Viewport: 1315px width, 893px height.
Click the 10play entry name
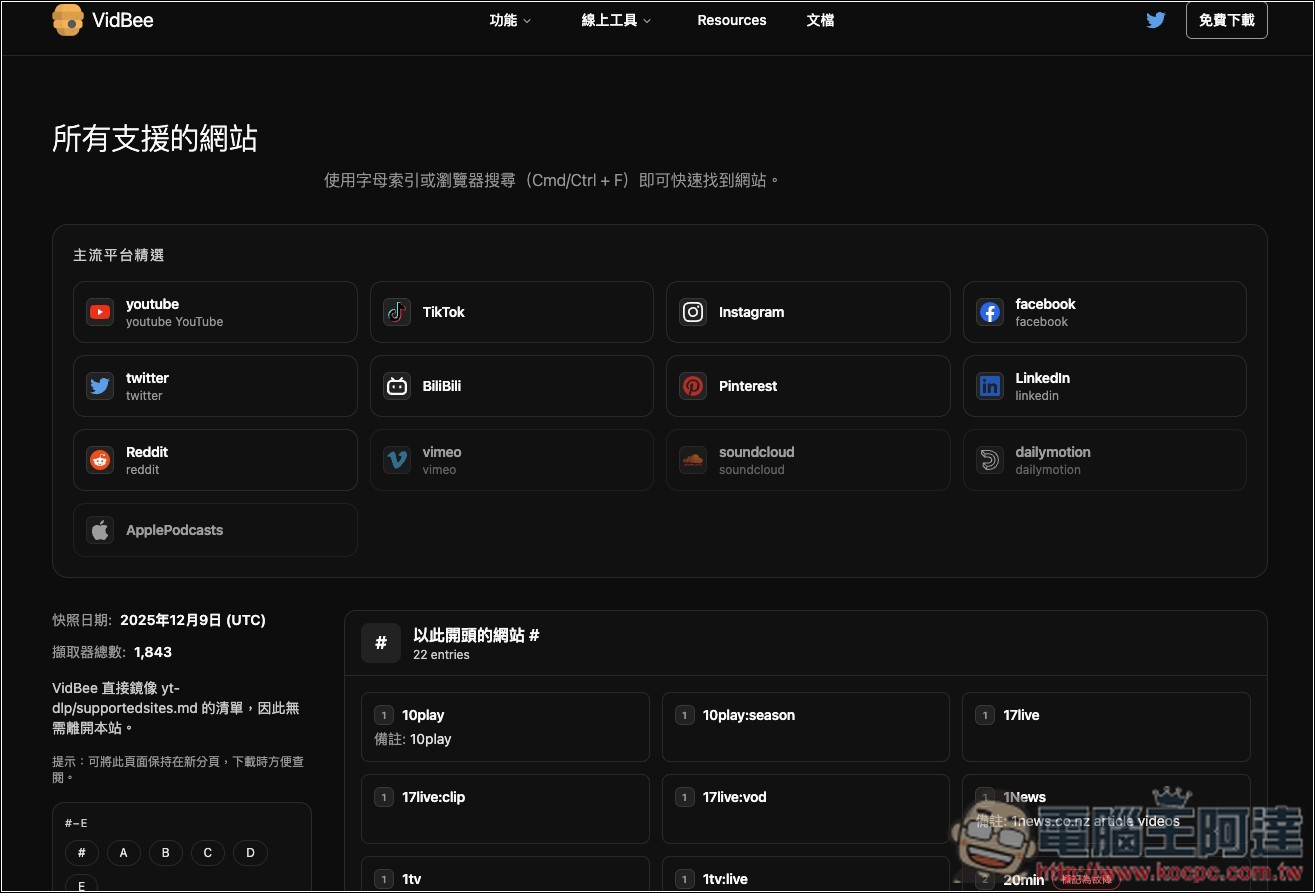[x=423, y=715]
